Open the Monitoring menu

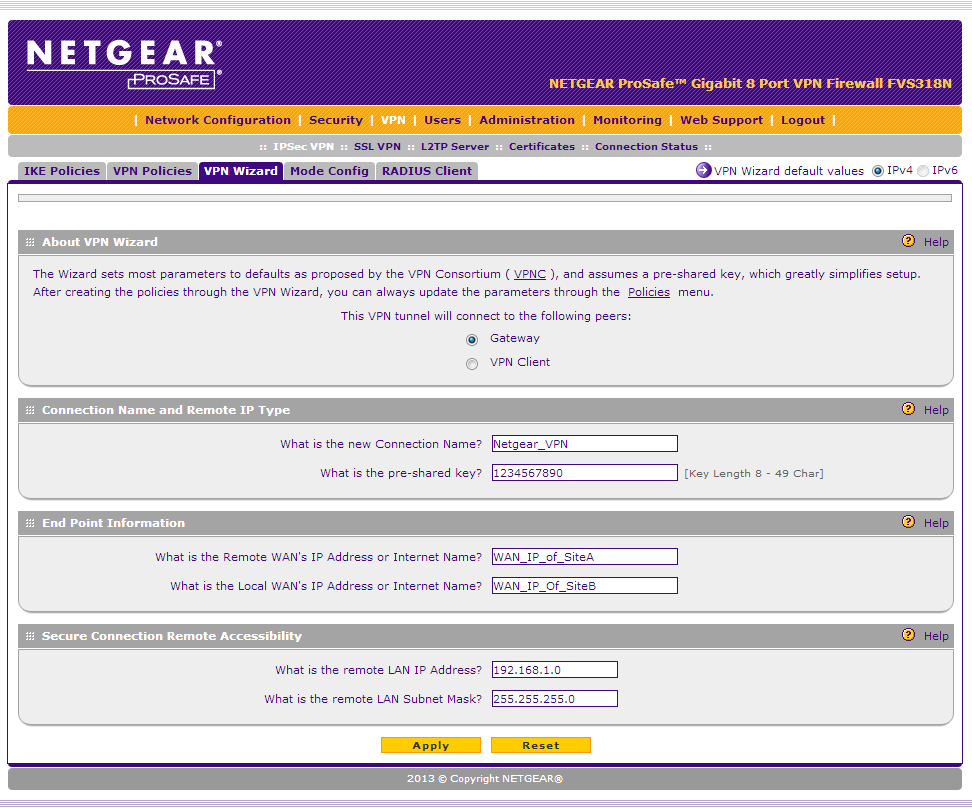tap(627, 120)
